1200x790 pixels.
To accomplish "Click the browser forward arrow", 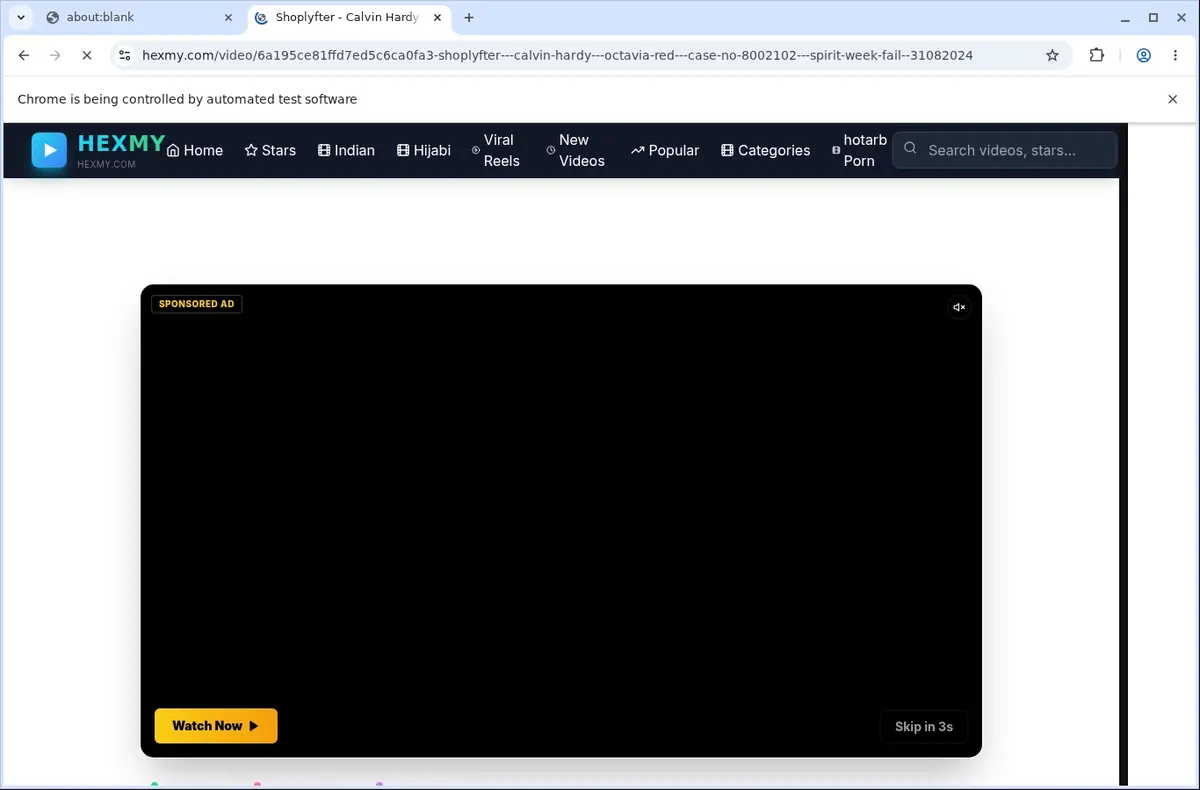I will [55, 56].
